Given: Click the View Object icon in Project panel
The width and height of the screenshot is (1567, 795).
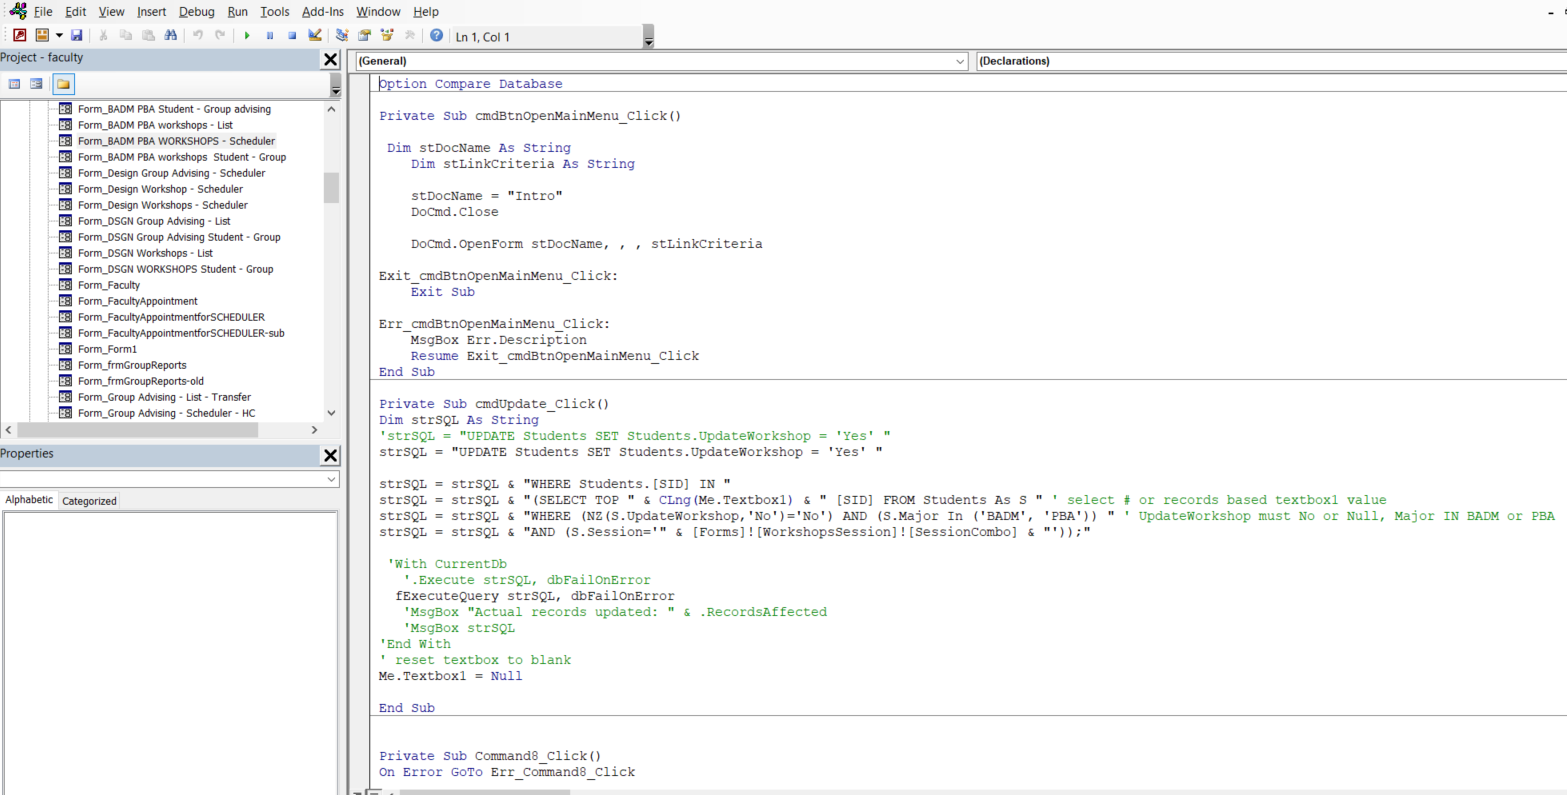Looking at the screenshot, I should 36,84.
